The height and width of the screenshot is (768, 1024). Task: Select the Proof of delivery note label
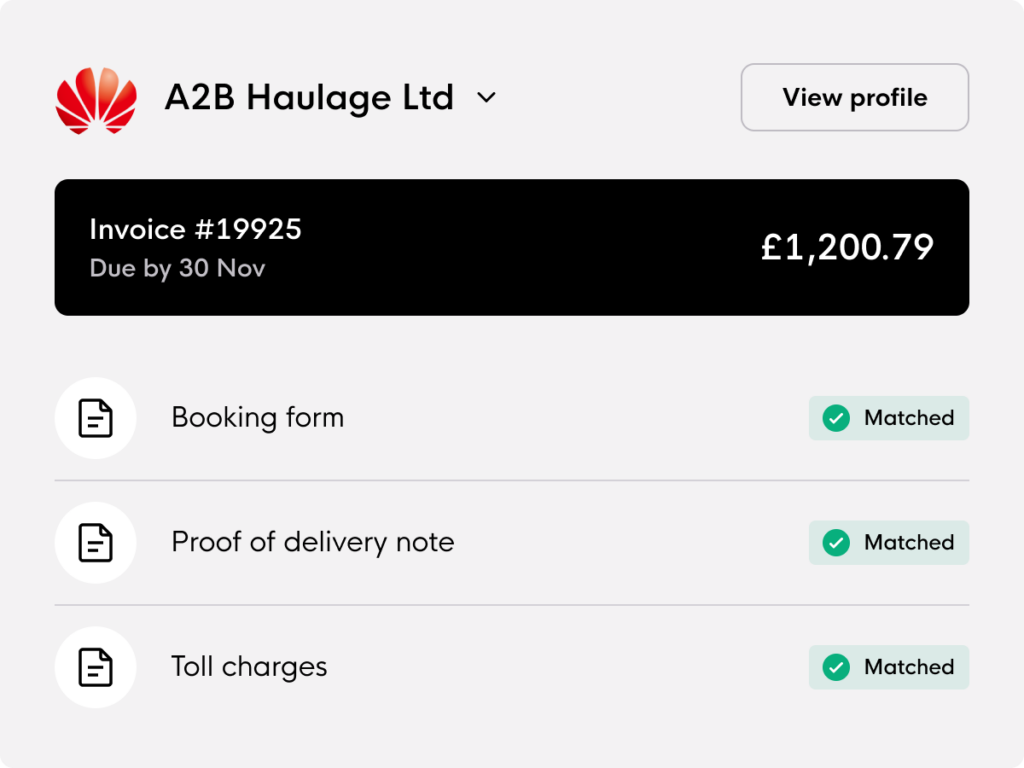(313, 543)
